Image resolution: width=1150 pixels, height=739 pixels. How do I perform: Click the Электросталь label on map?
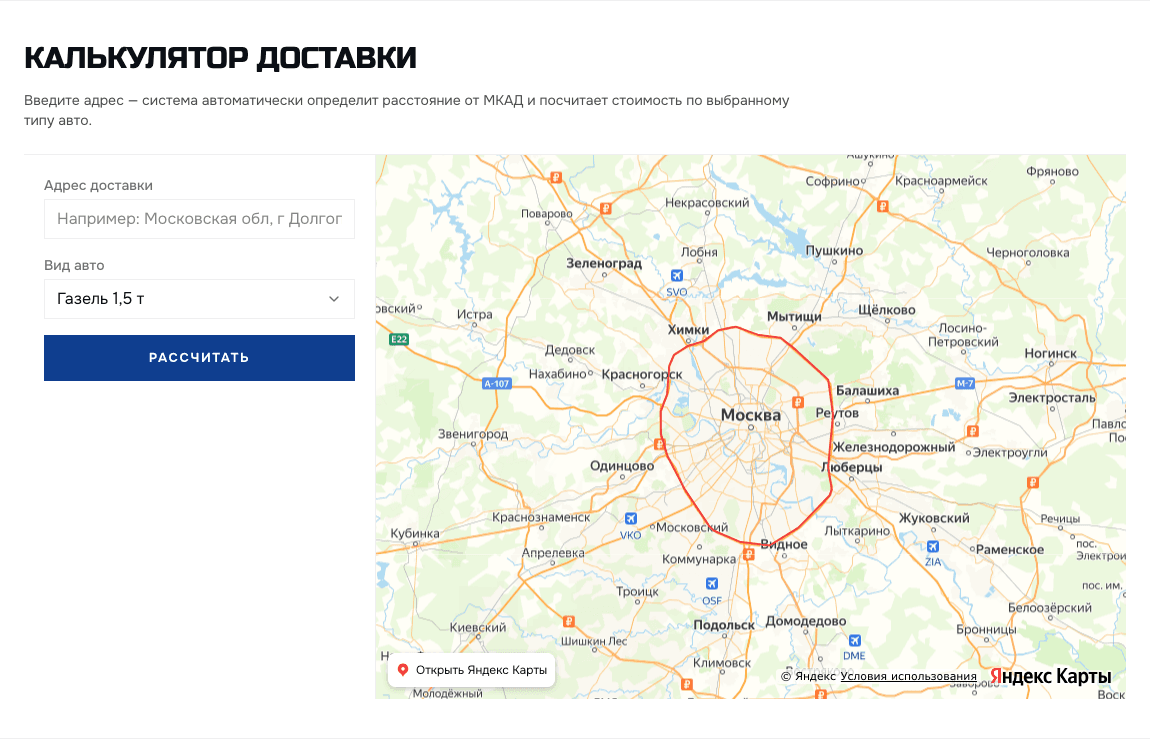coord(1052,397)
